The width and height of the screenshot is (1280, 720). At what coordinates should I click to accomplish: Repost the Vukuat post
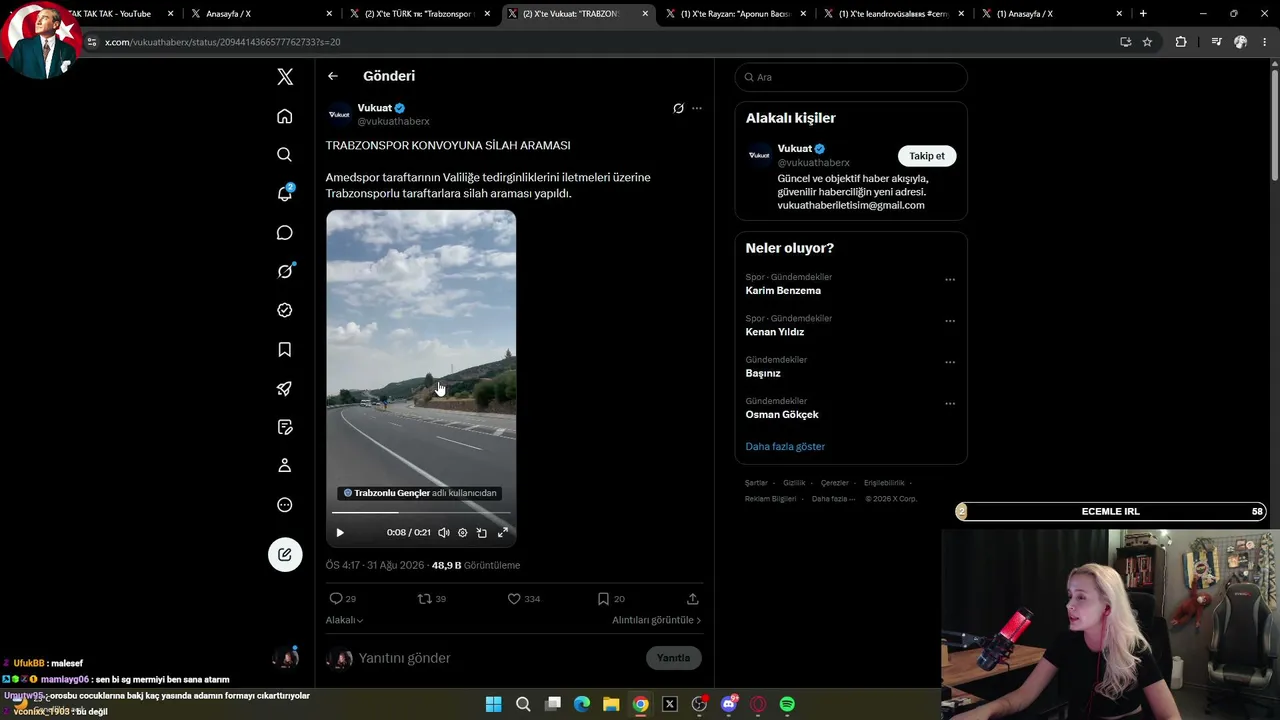coord(424,599)
